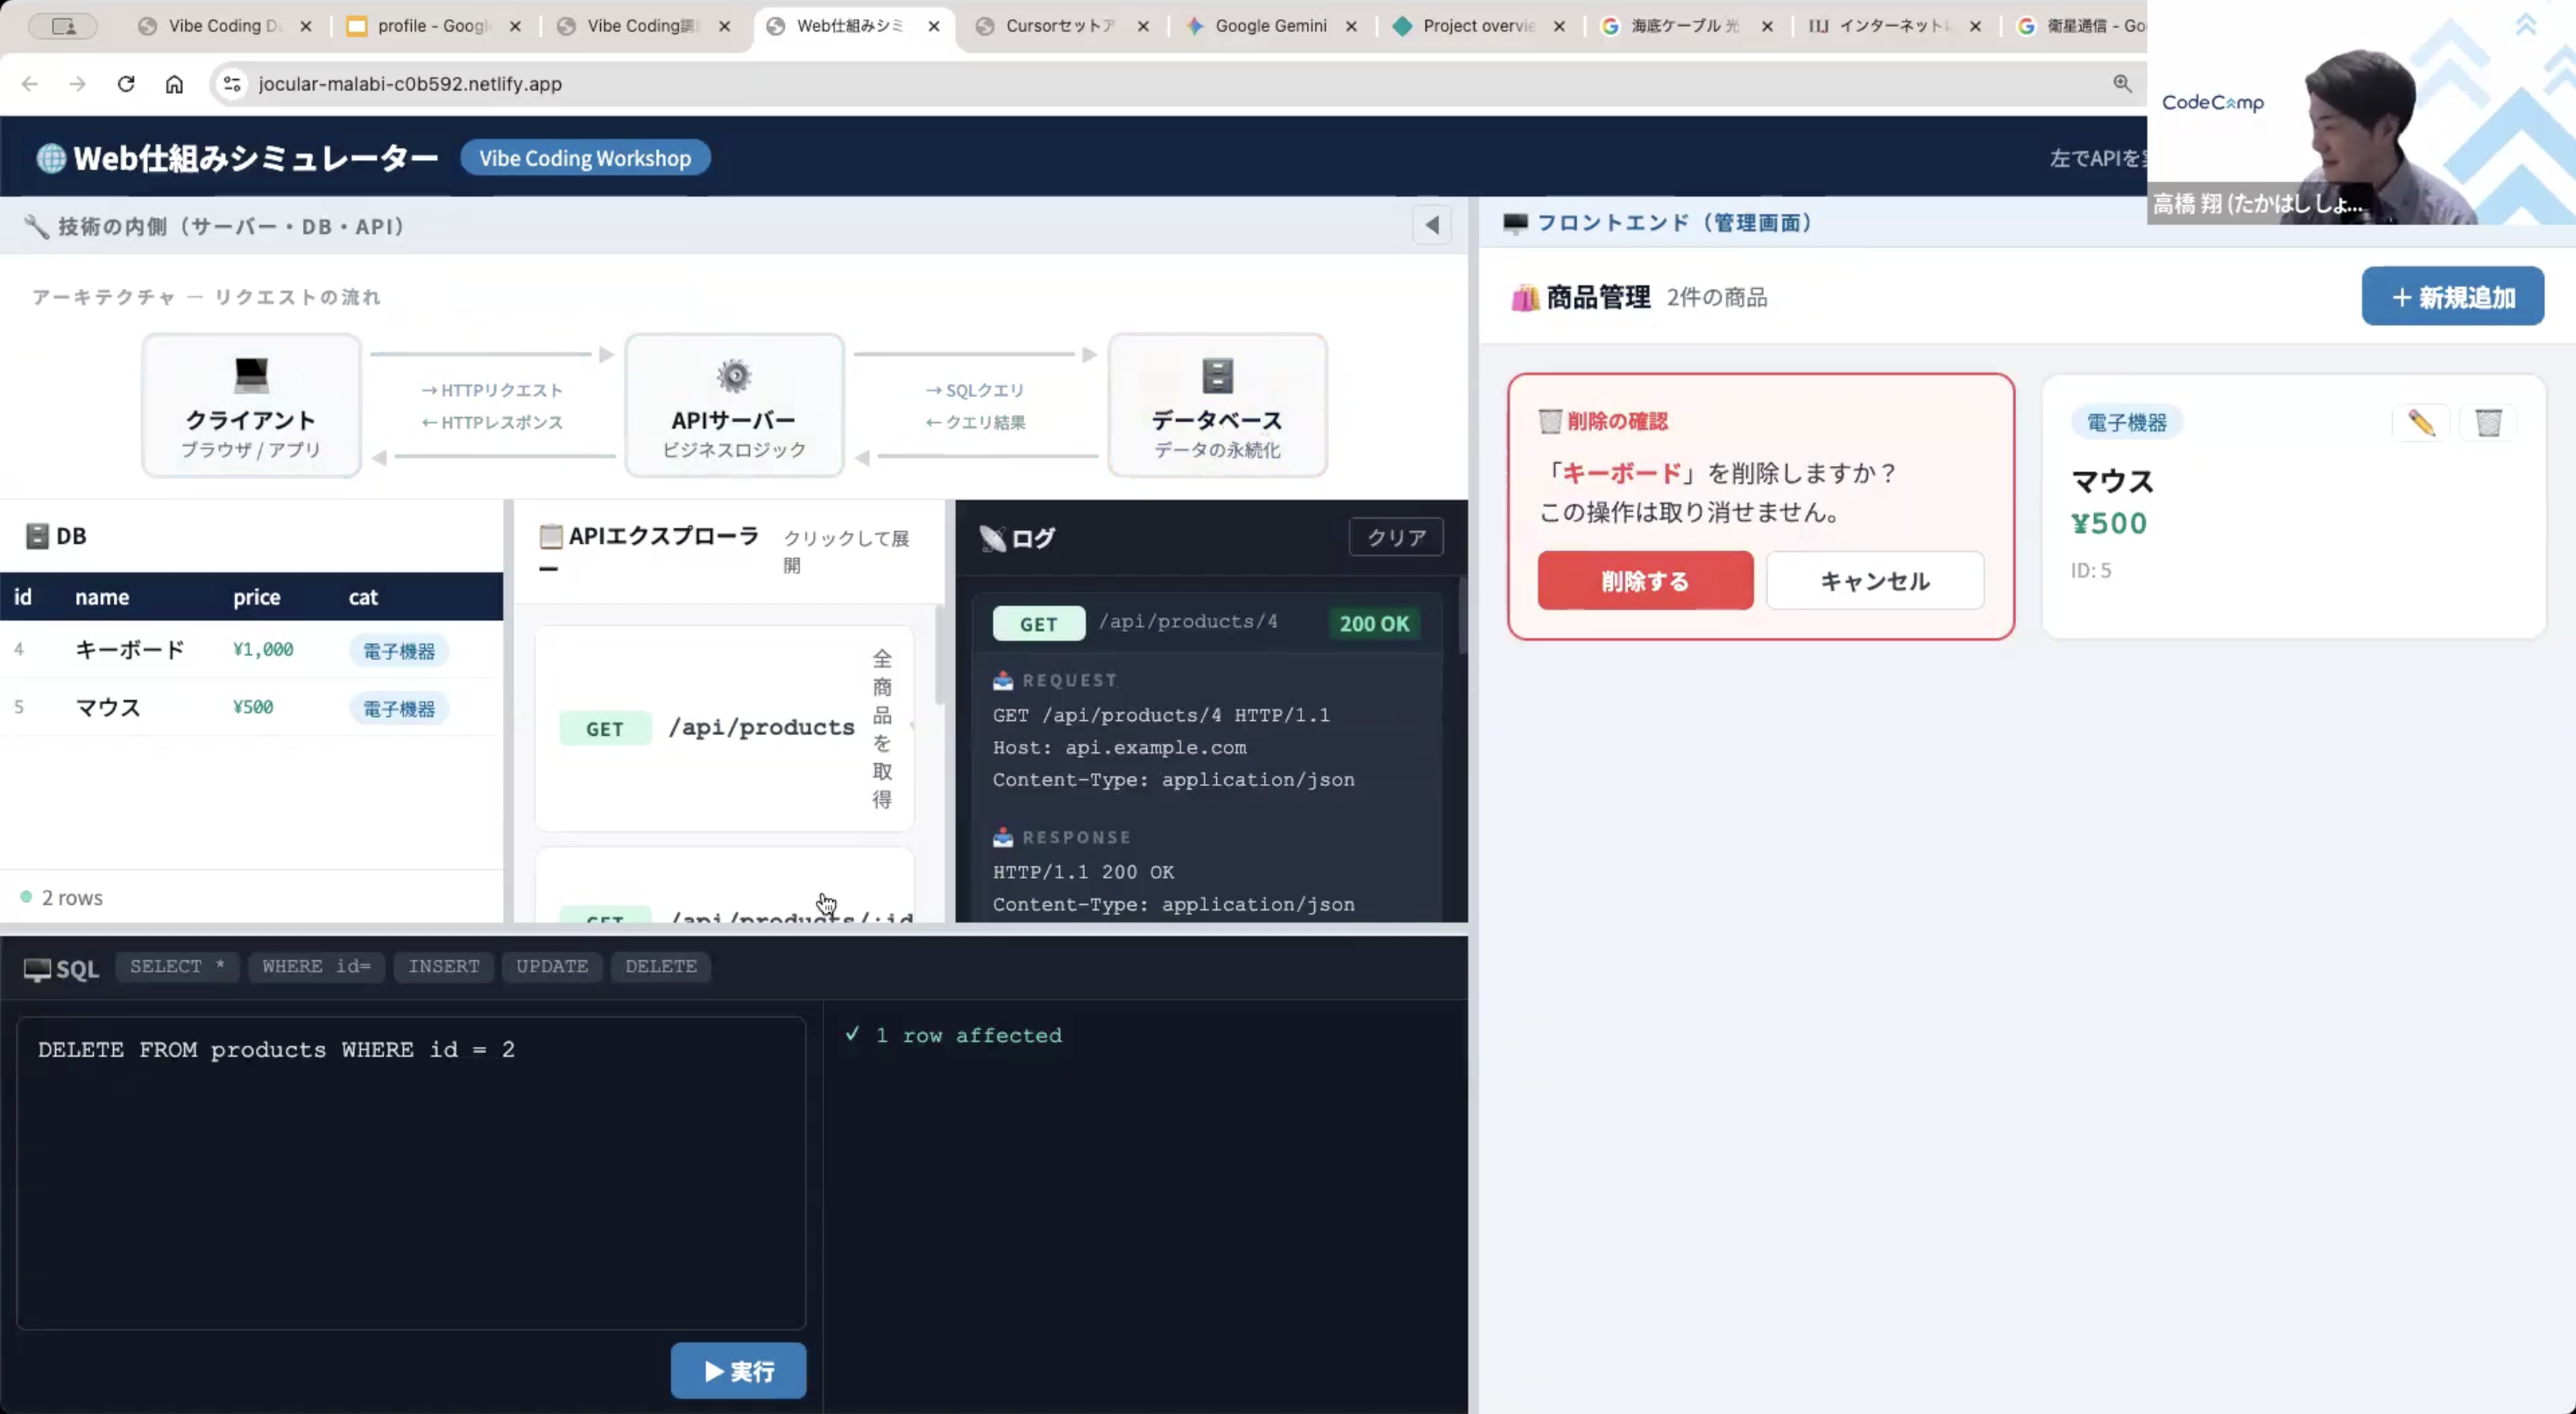2576x1414 pixels.
Task: Collapse the technical panel with the triangle arrow
Action: tap(1432, 226)
